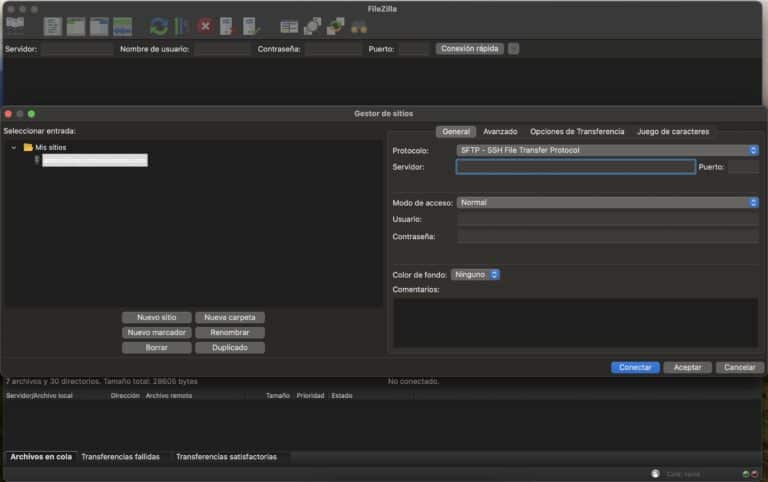Click the Aceptar button

coord(687,367)
